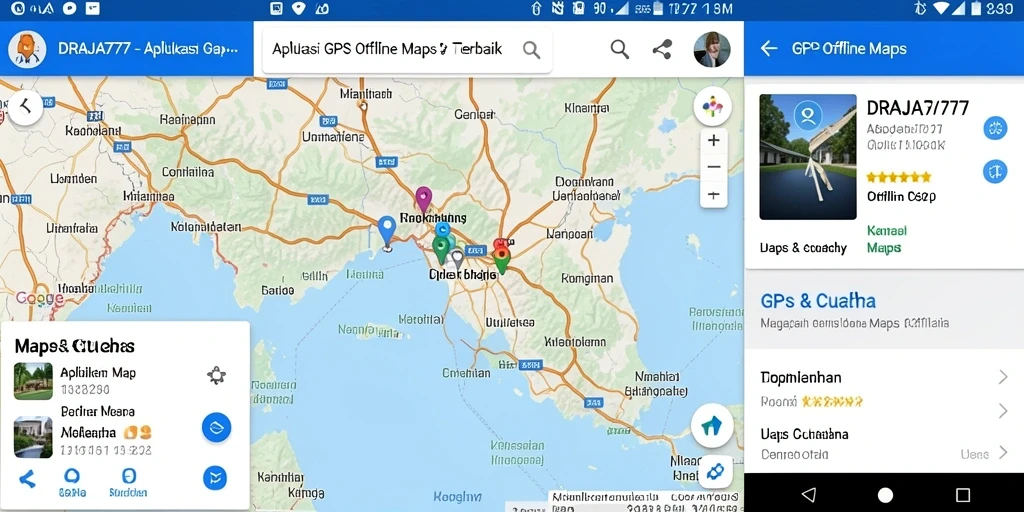Viewport: 1024px width, 512px height.
Task: Tap Android recent apps square
Action: pyautogui.click(x=963, y=494)
